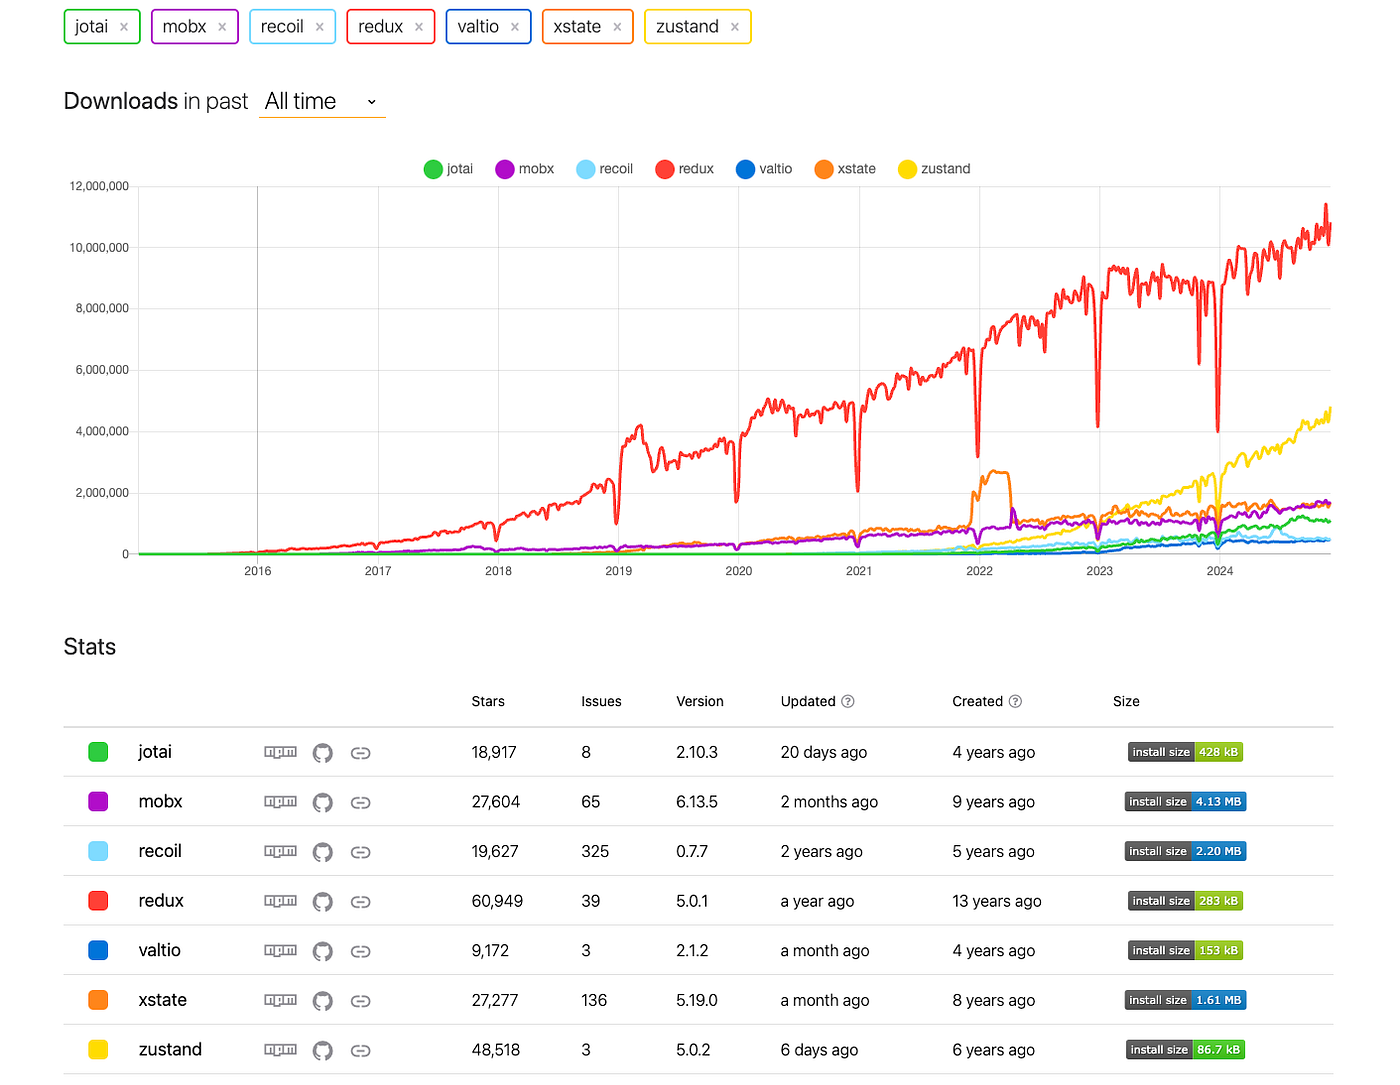The image size is (1400, 1085).
Task: Open the npm link for mobx
Action: click(280, 802)
